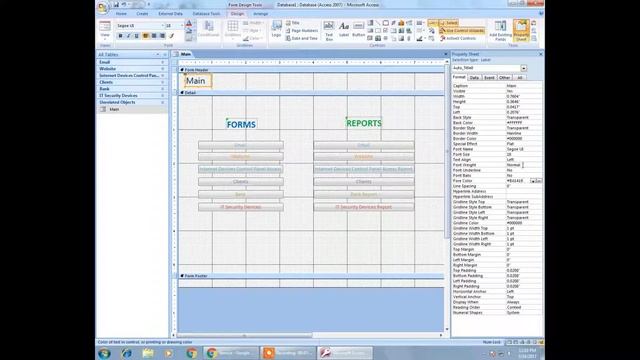Screen dimensions: 640x360
Task: Toggle Italic formatting
Action: point(129,36)
